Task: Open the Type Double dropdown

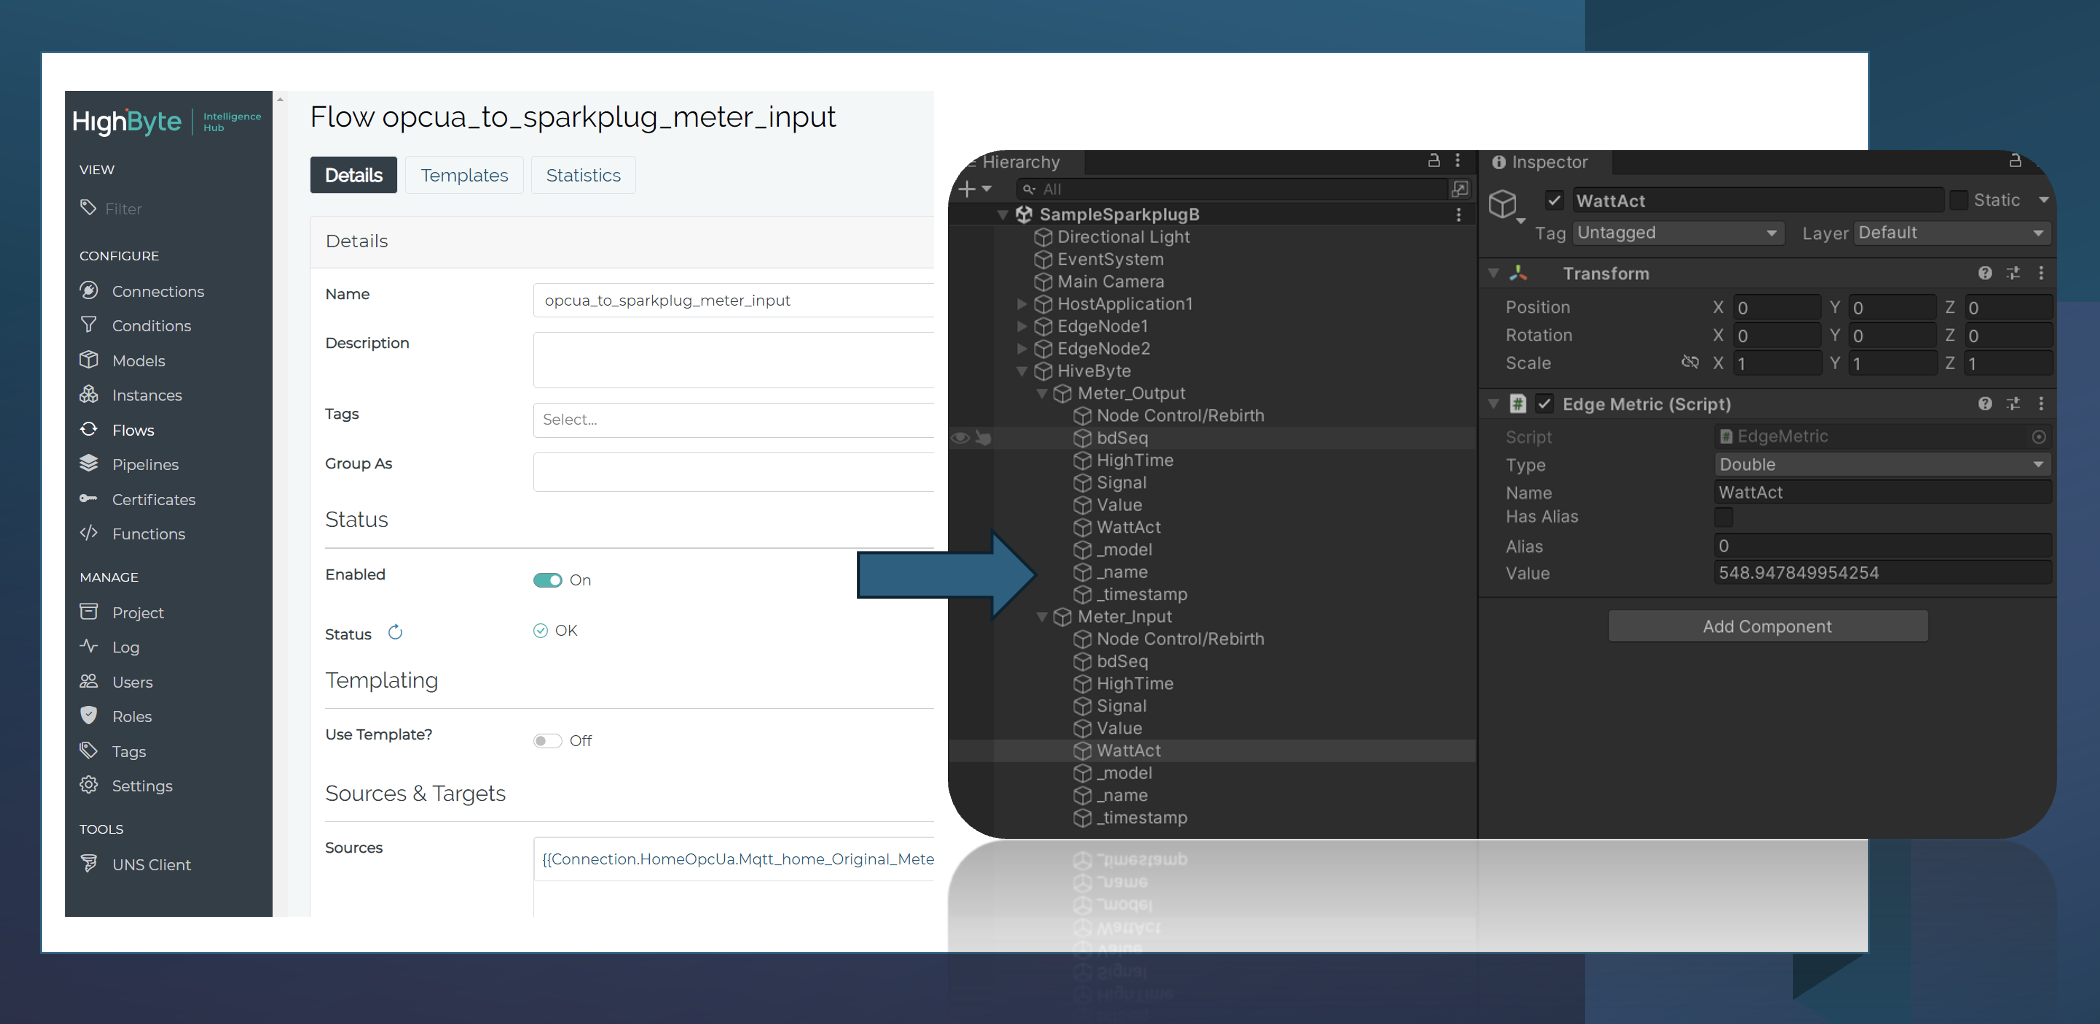Action: pos(1883,465)
